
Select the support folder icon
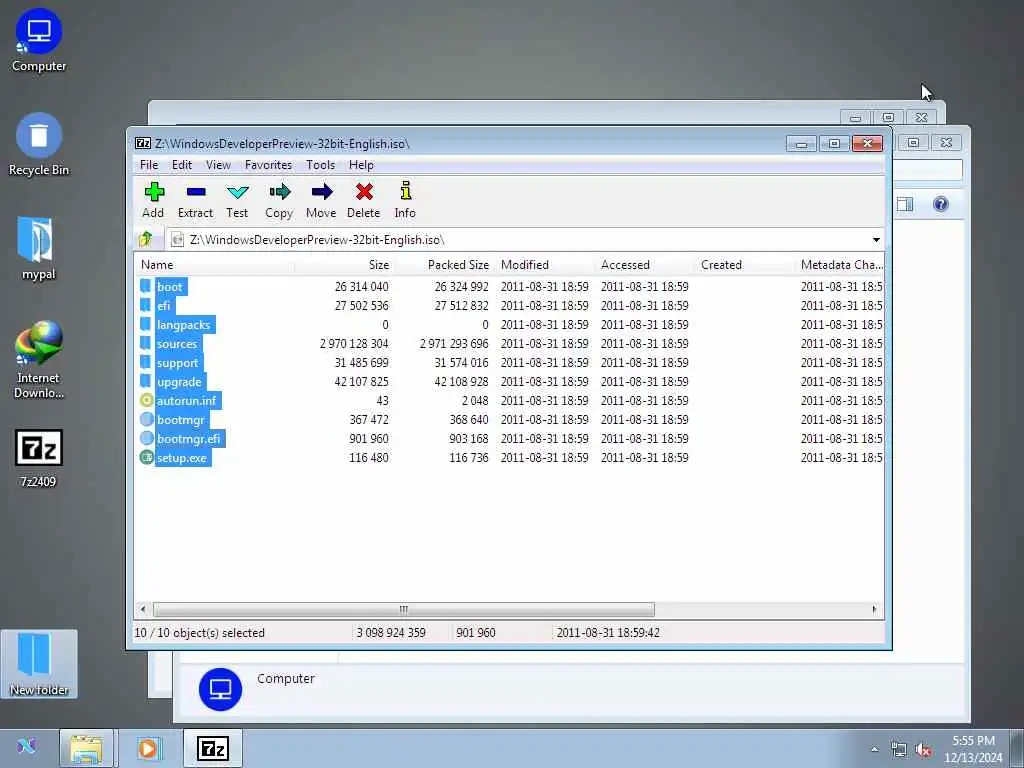click(146, 362)
